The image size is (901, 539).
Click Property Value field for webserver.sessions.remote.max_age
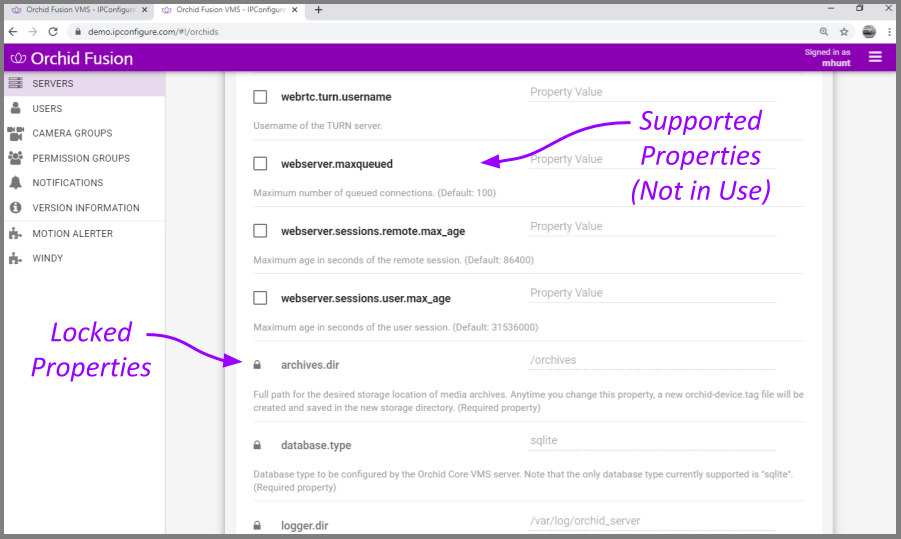point(652,226)
